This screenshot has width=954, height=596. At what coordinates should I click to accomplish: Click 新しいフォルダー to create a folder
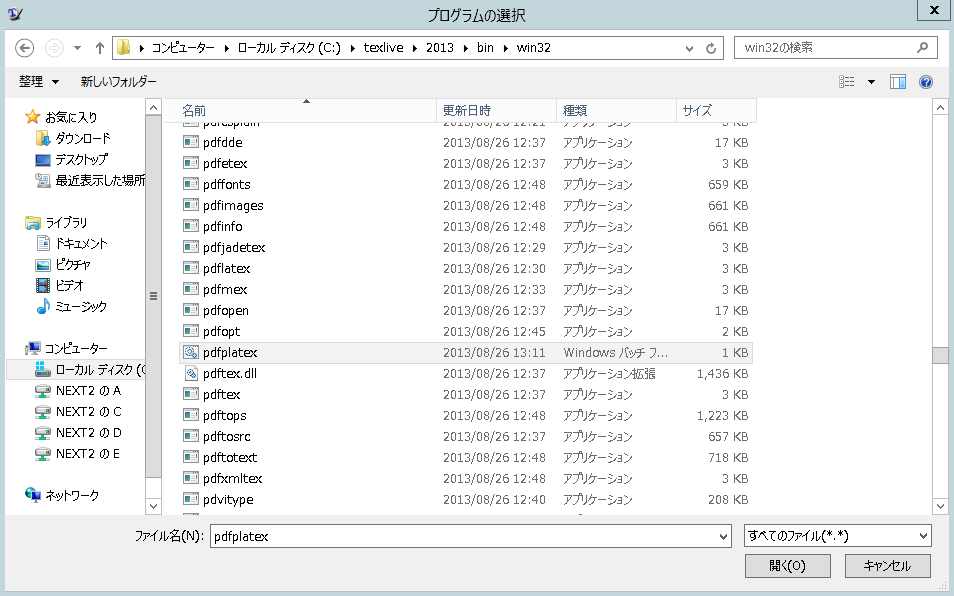[x=118, y=81]
